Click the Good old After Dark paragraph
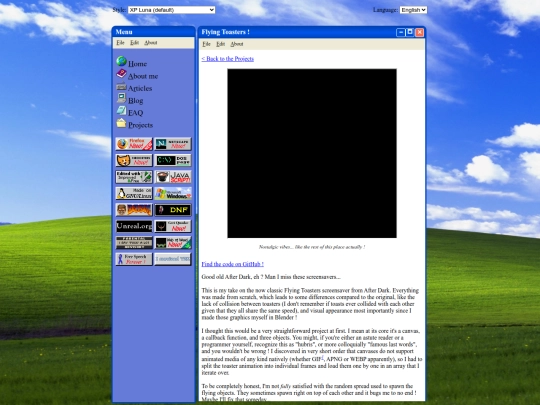This screenshot has height=405, width=540. (x=271, y=277)
